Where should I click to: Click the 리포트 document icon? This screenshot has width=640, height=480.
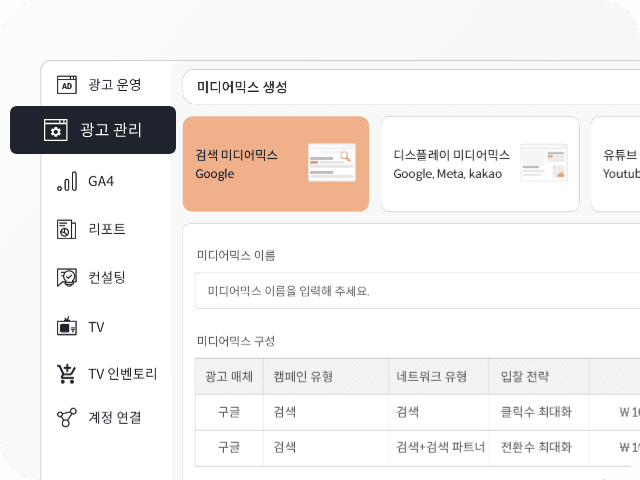67,229
